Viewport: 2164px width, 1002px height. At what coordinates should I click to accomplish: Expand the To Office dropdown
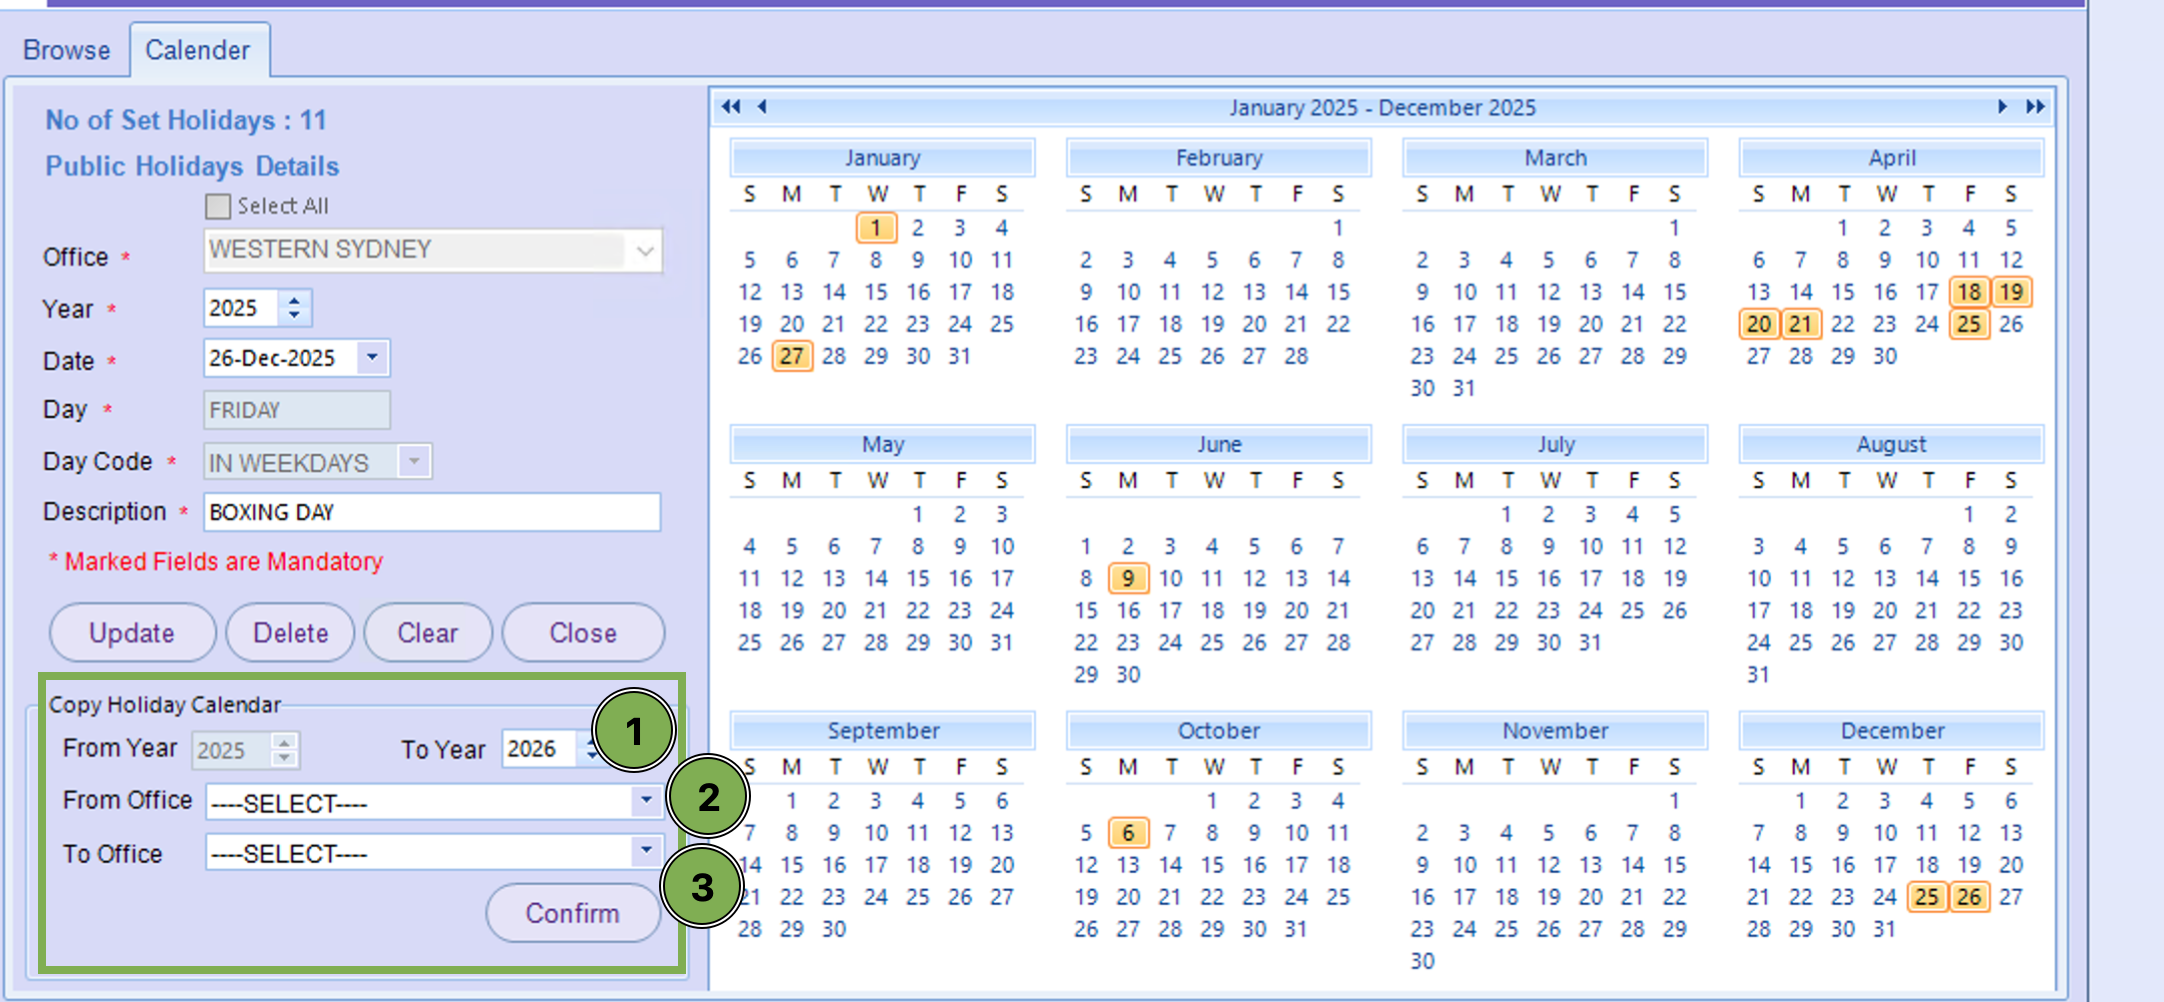(x=646, y=852)
